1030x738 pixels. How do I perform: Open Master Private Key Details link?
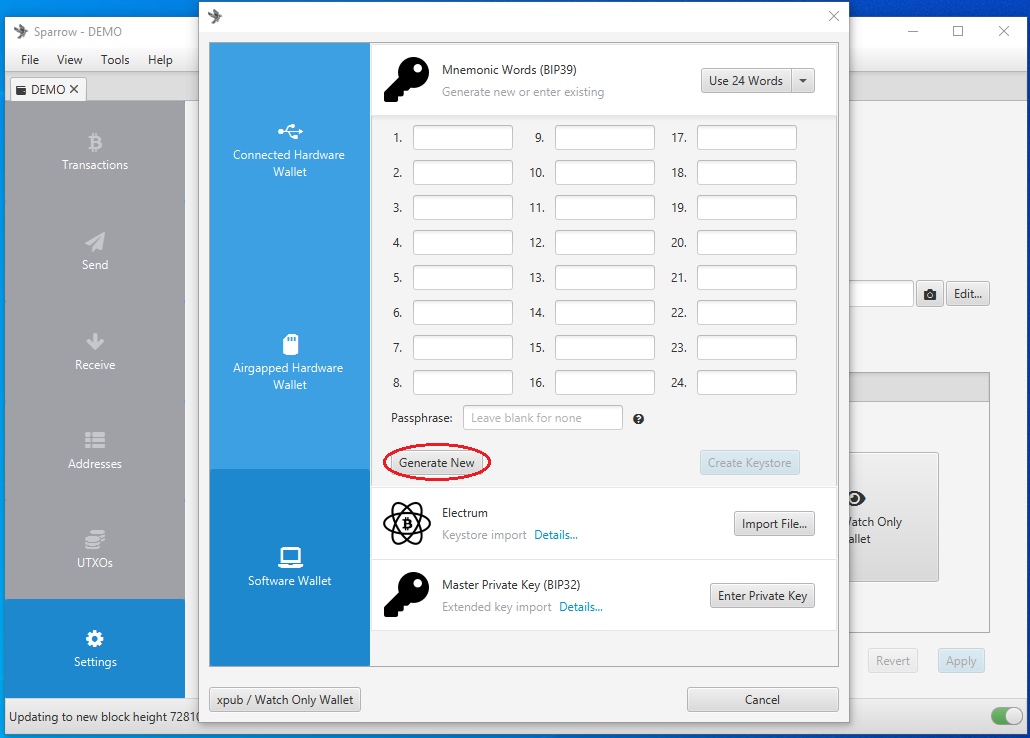(x=581, y=607)
